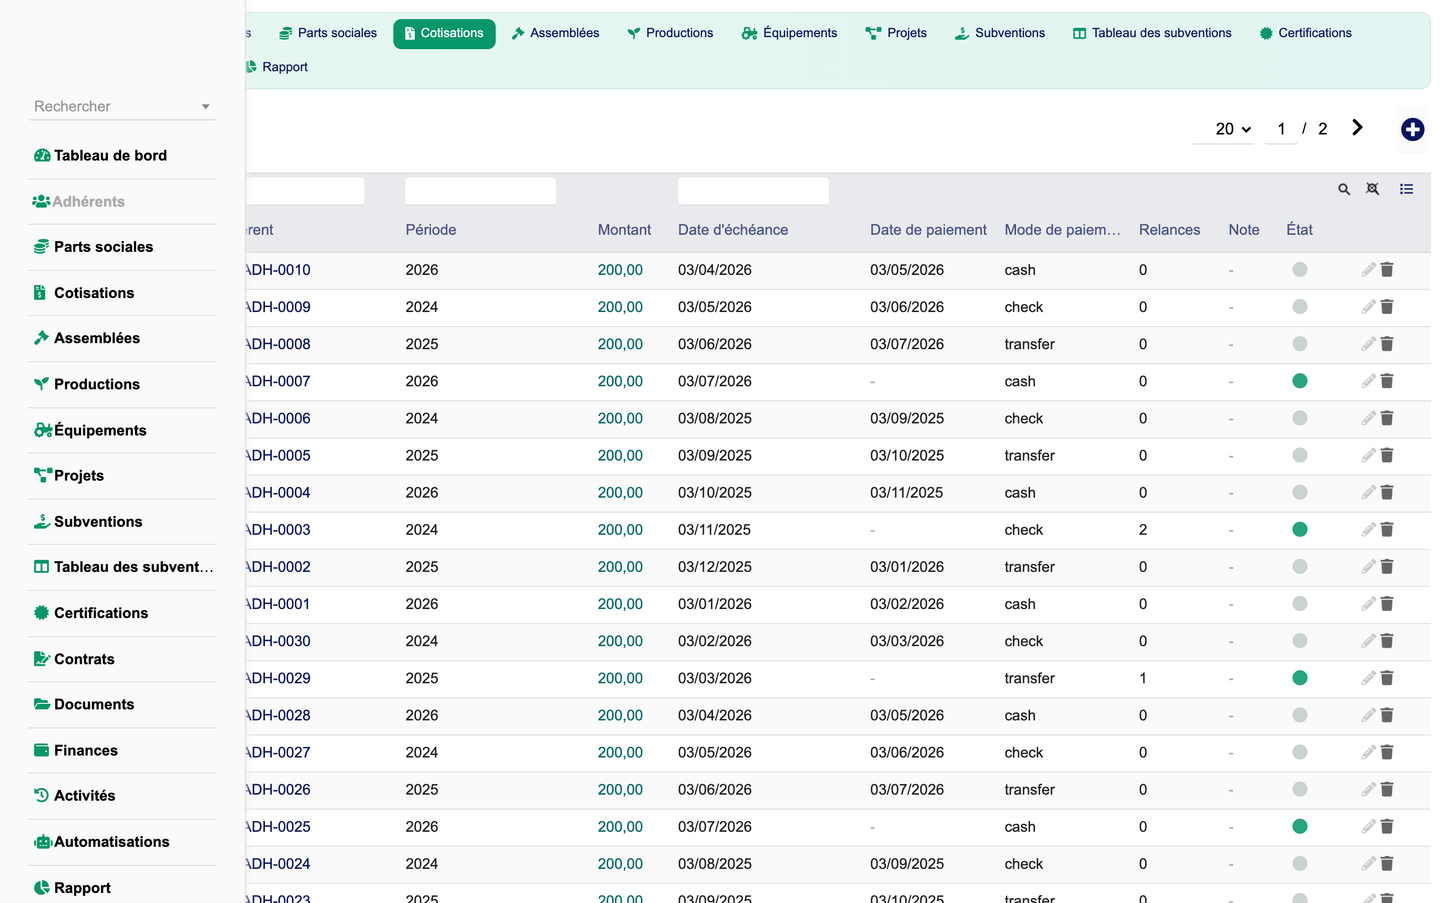Edit row ADH-0007 with pencil icon
Screen dimensions: 1445x903
click(x=1368, y=381)
